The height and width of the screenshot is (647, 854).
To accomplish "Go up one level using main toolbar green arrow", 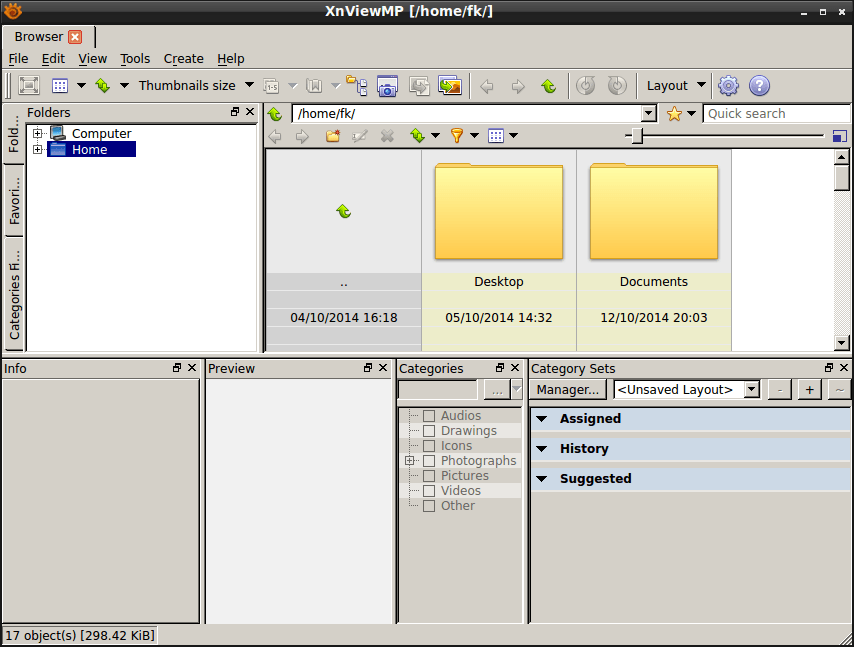I will (x=549, y=86).
